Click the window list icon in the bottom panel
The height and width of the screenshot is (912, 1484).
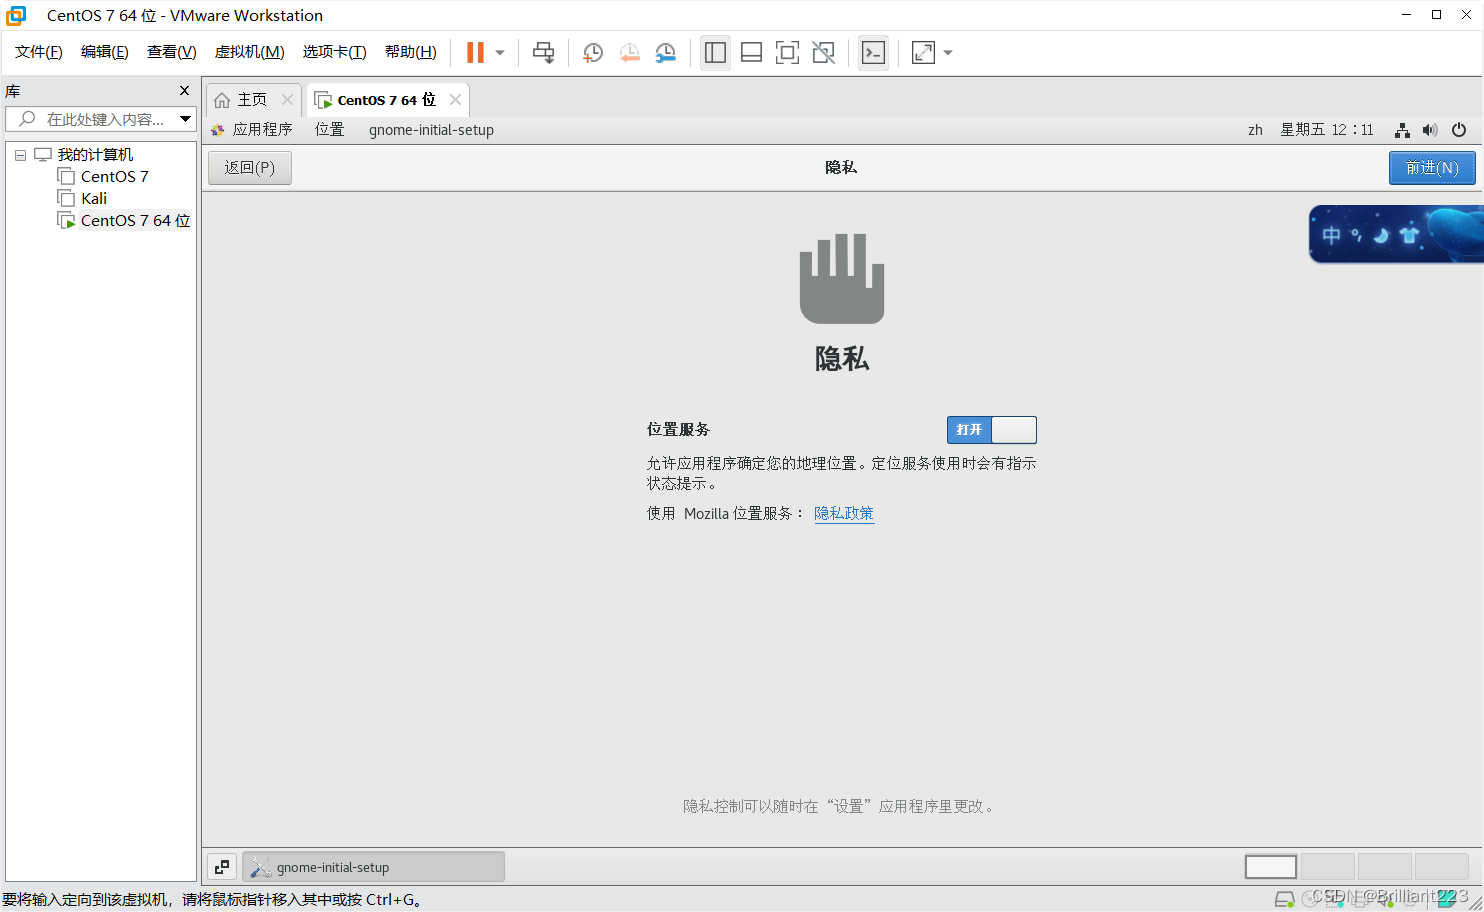point(222,867)
